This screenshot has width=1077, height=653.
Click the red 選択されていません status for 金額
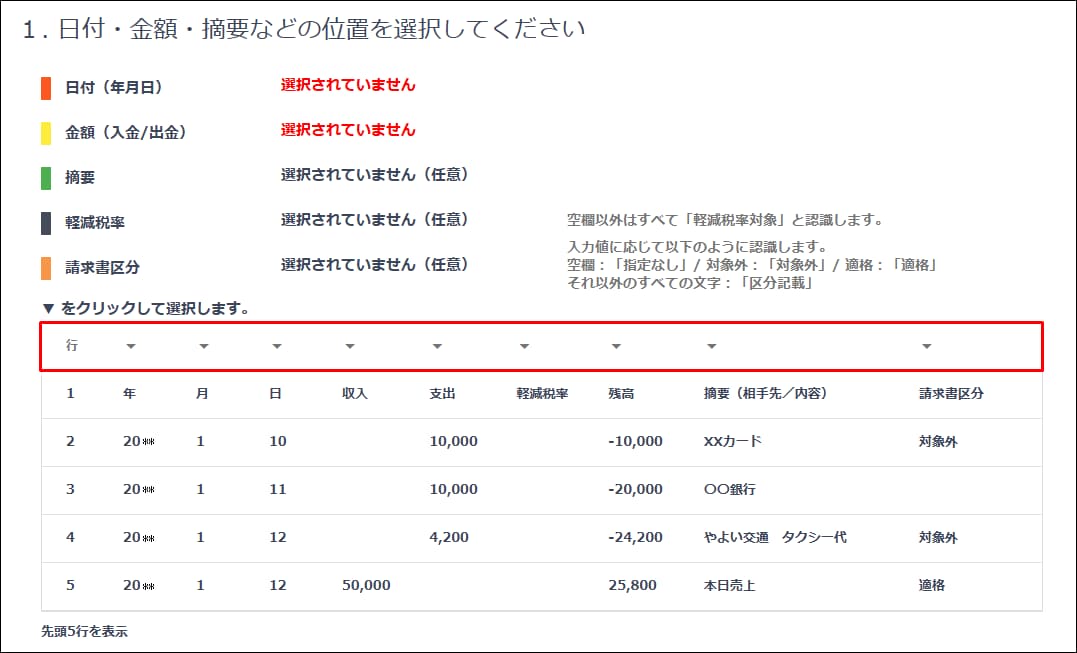click(348, 130)
